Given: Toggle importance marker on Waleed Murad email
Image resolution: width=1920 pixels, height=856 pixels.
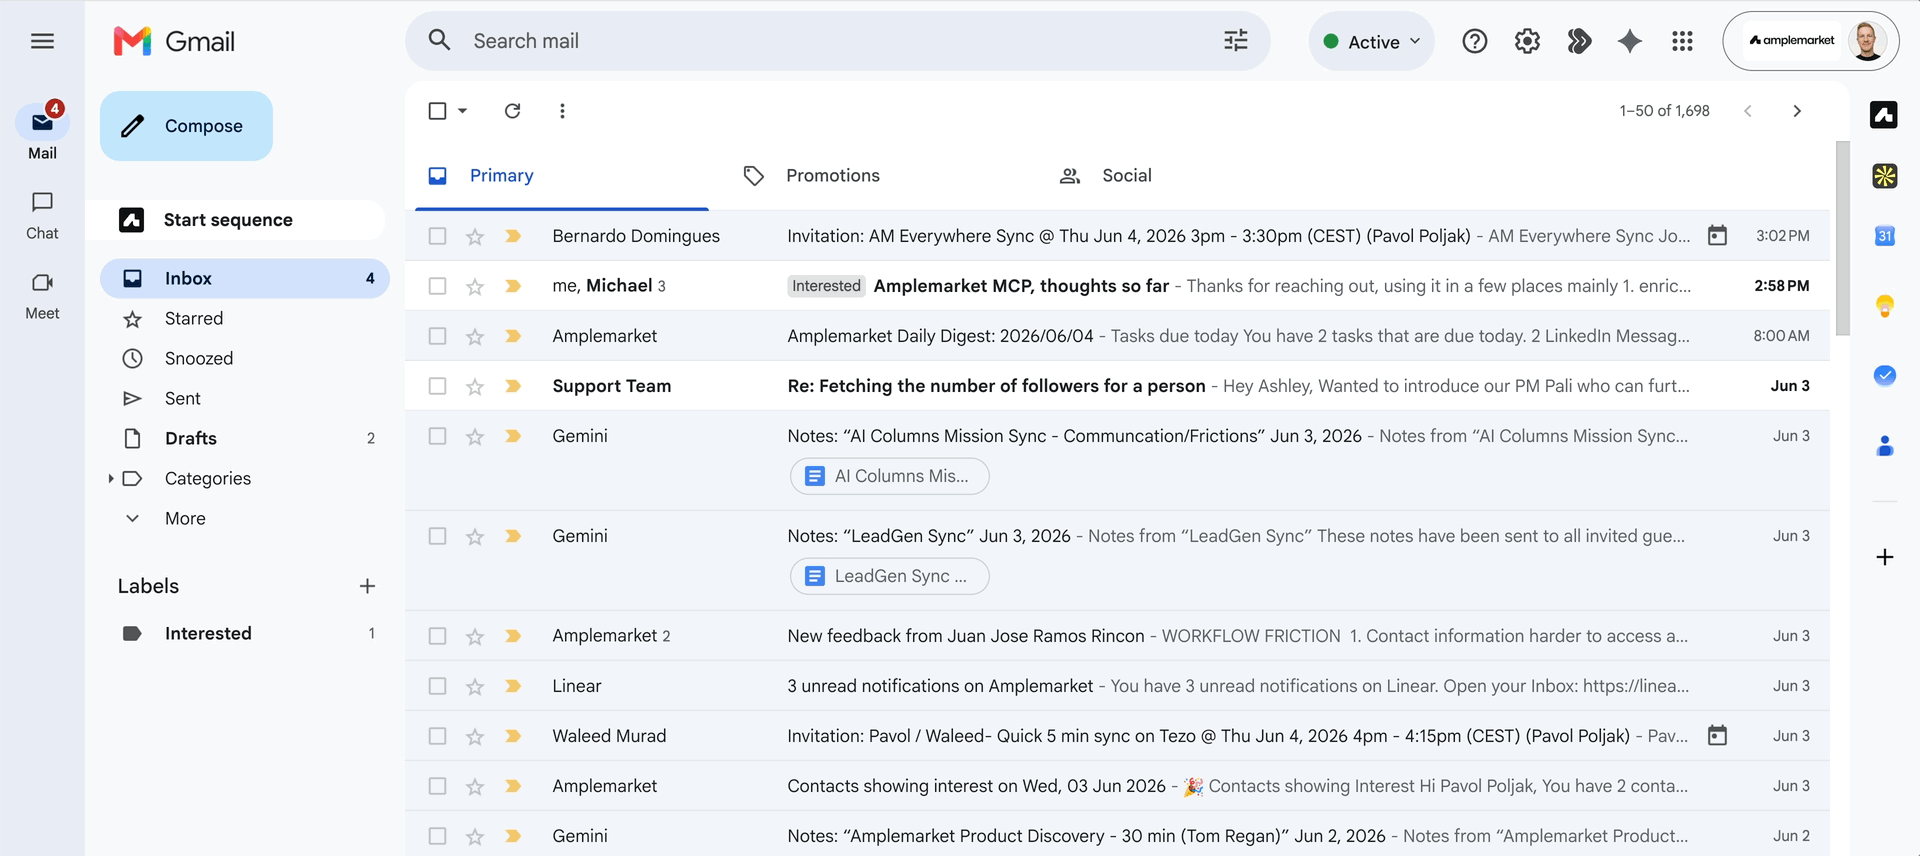Looking at the screenshot, I should tap(513, 736).
